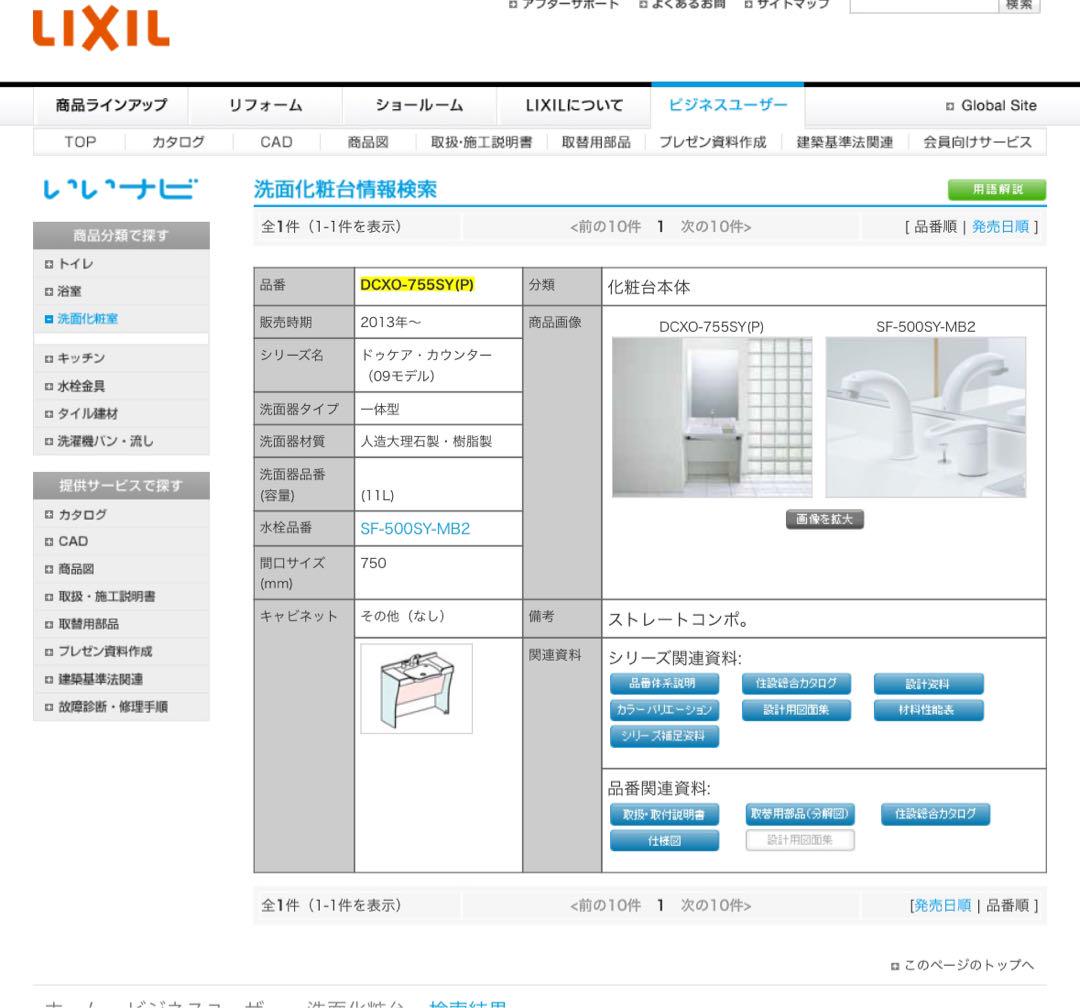Open 取扱・施工説明書 in the sidebar service list
Image resolution: width=1080 pixels, height=1008 pixels.
click(x=121, y=597)
